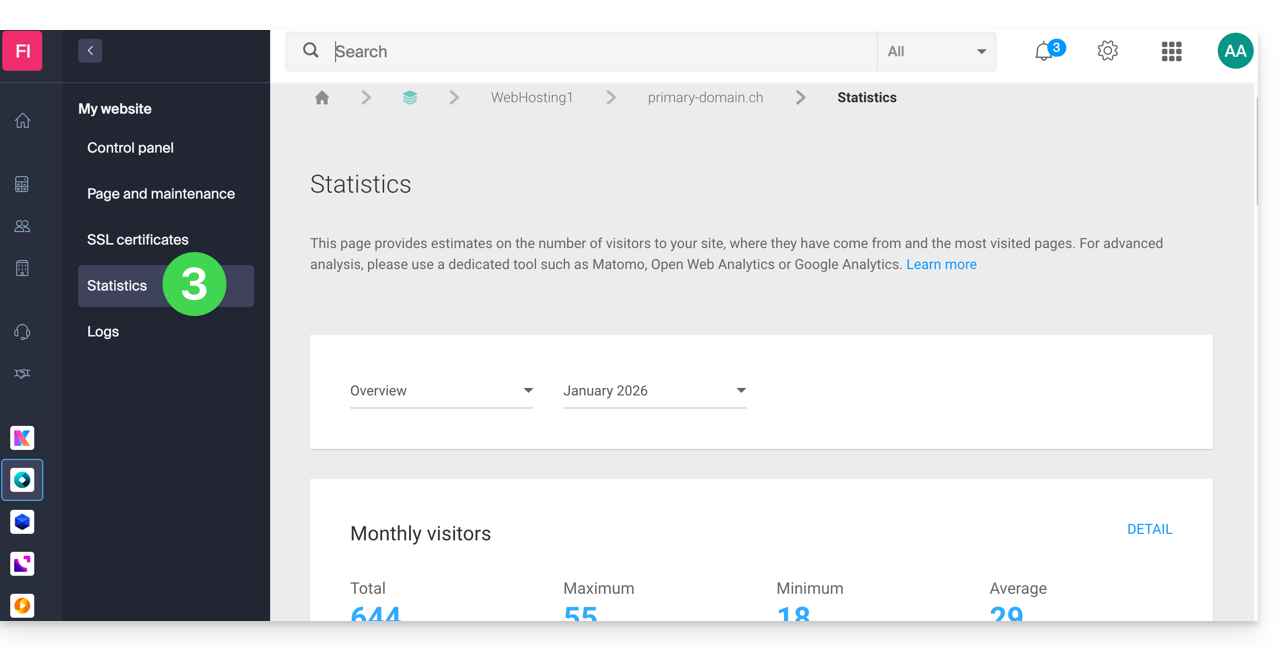
Task: Click the Learn more link
Action: click(x=941, y=265)
